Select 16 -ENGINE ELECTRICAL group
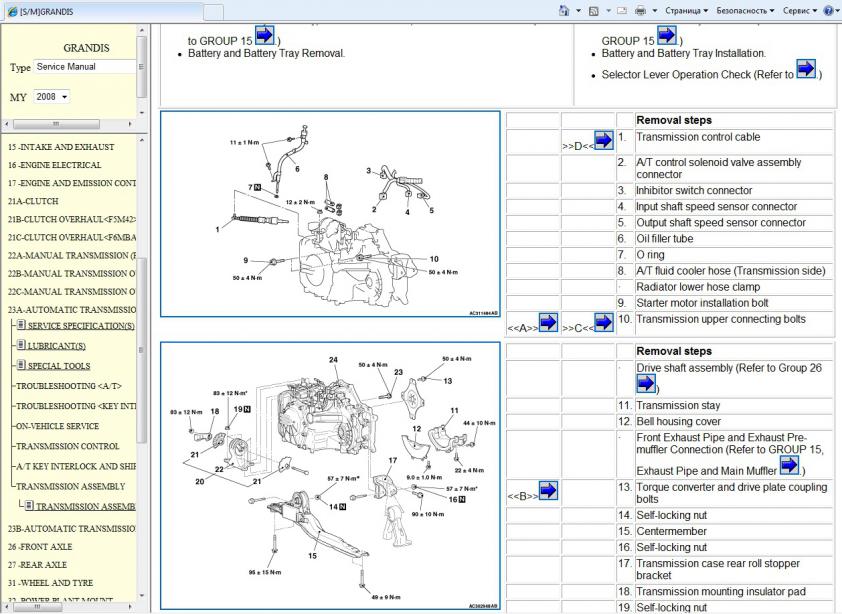 [x=54, y=165]
